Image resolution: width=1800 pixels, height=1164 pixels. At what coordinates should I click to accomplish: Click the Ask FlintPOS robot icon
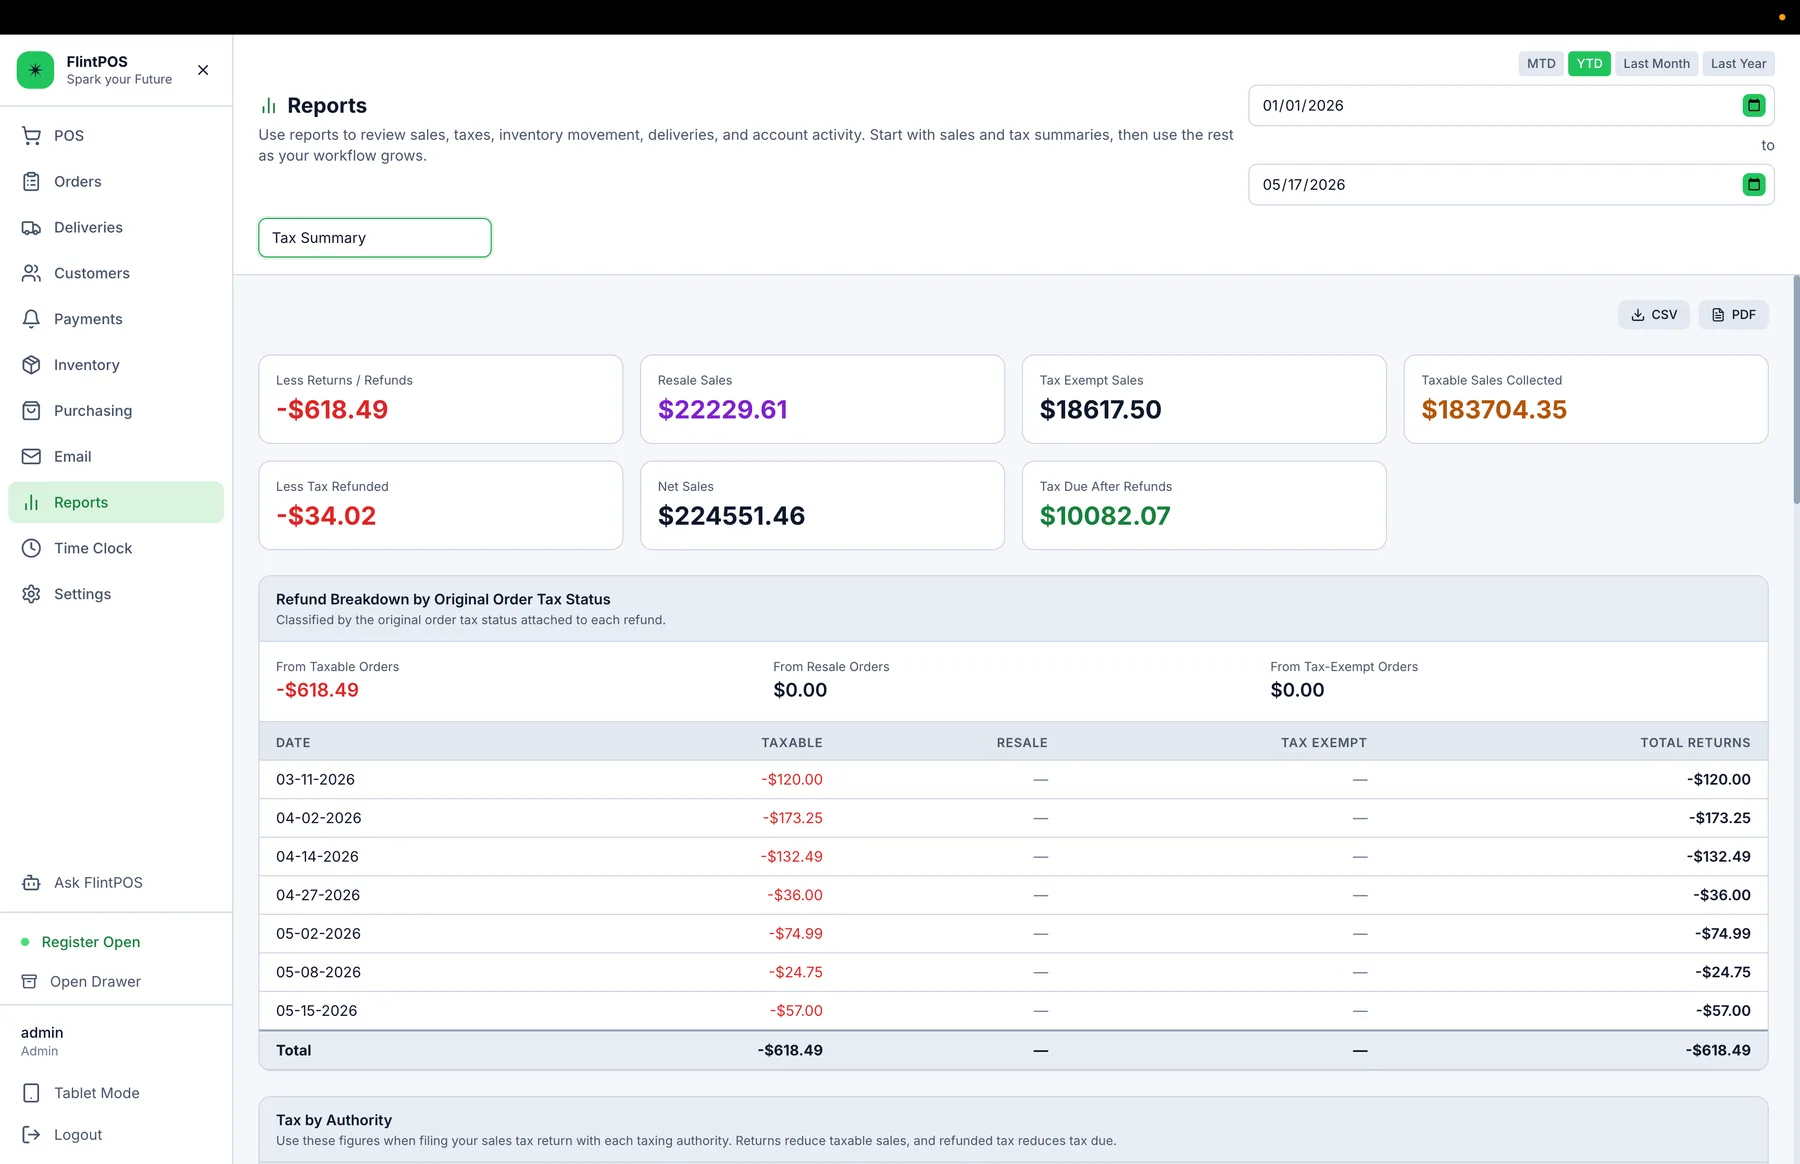(31, 883)
